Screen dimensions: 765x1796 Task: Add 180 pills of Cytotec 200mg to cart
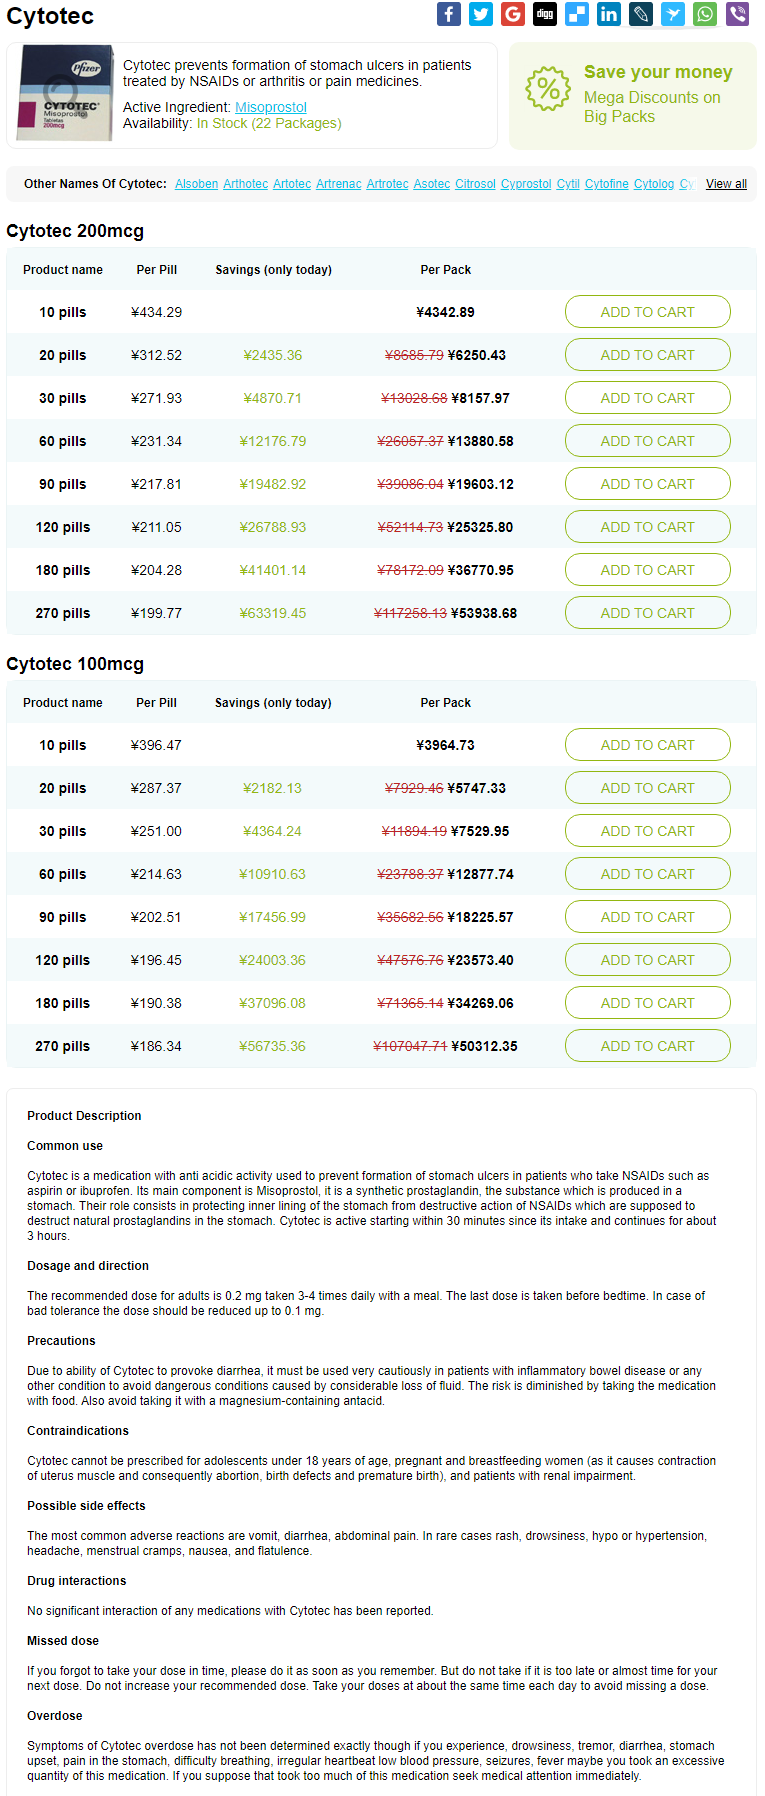tap(647, 570)
